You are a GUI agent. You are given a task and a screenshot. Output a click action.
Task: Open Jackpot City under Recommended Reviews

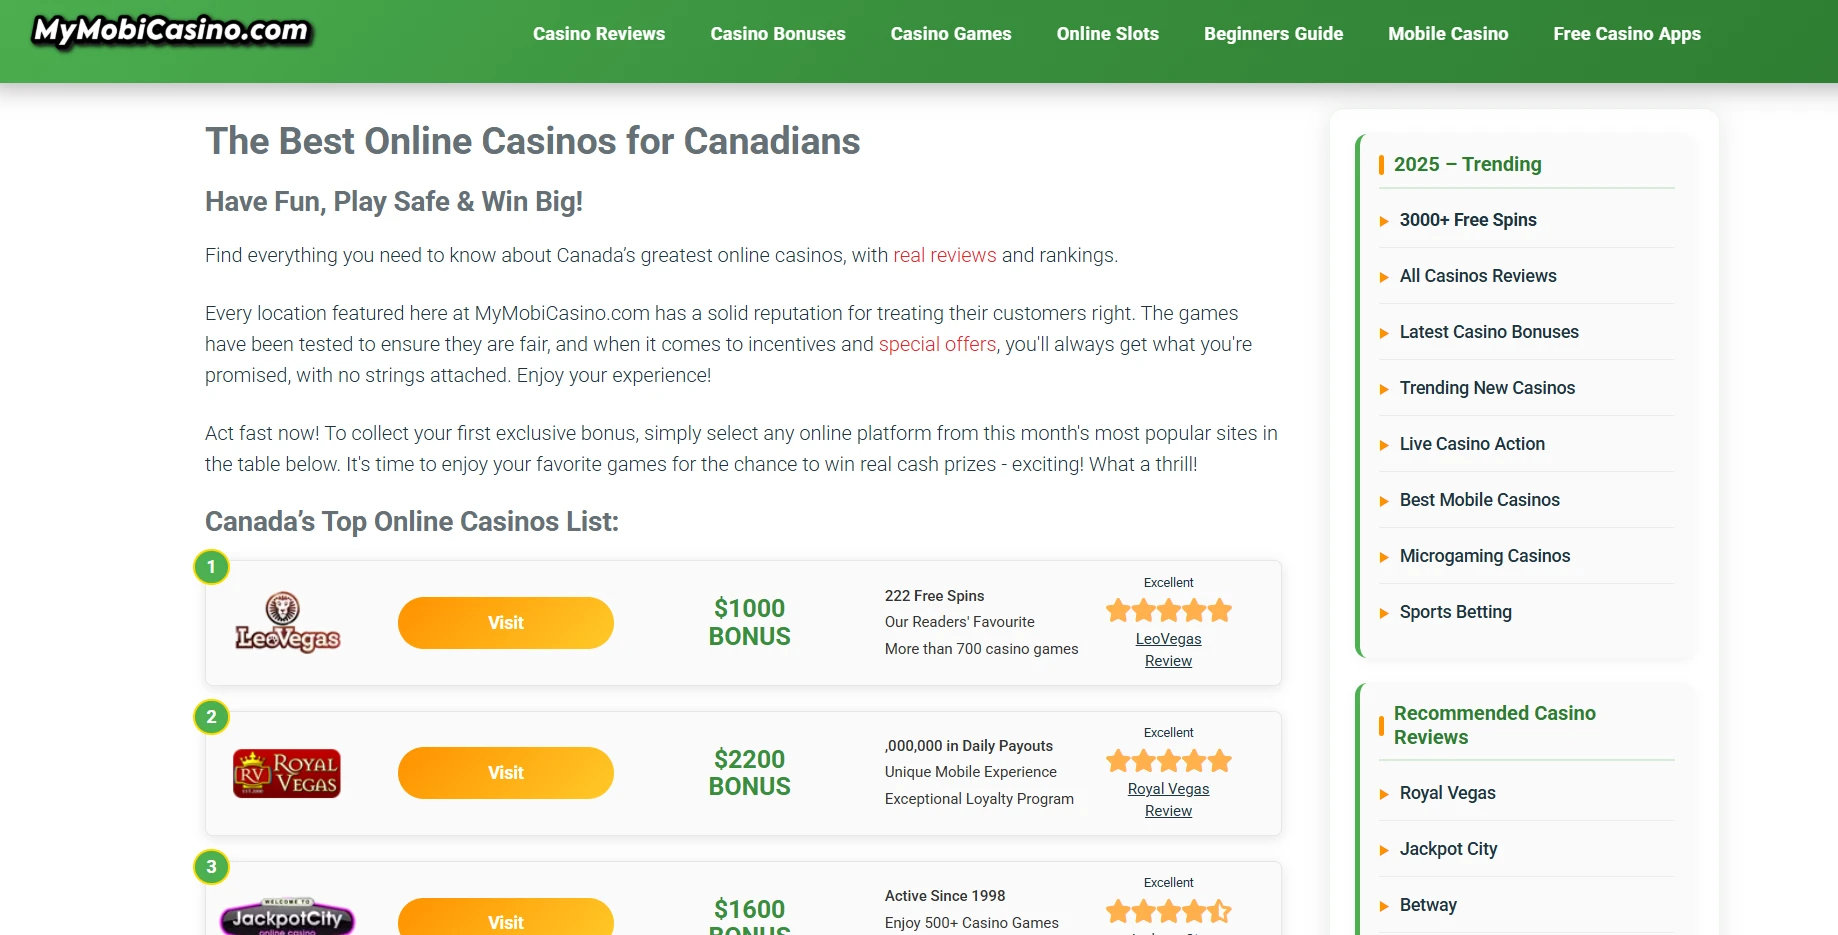pyautogui.click(x=1448, y=849)
